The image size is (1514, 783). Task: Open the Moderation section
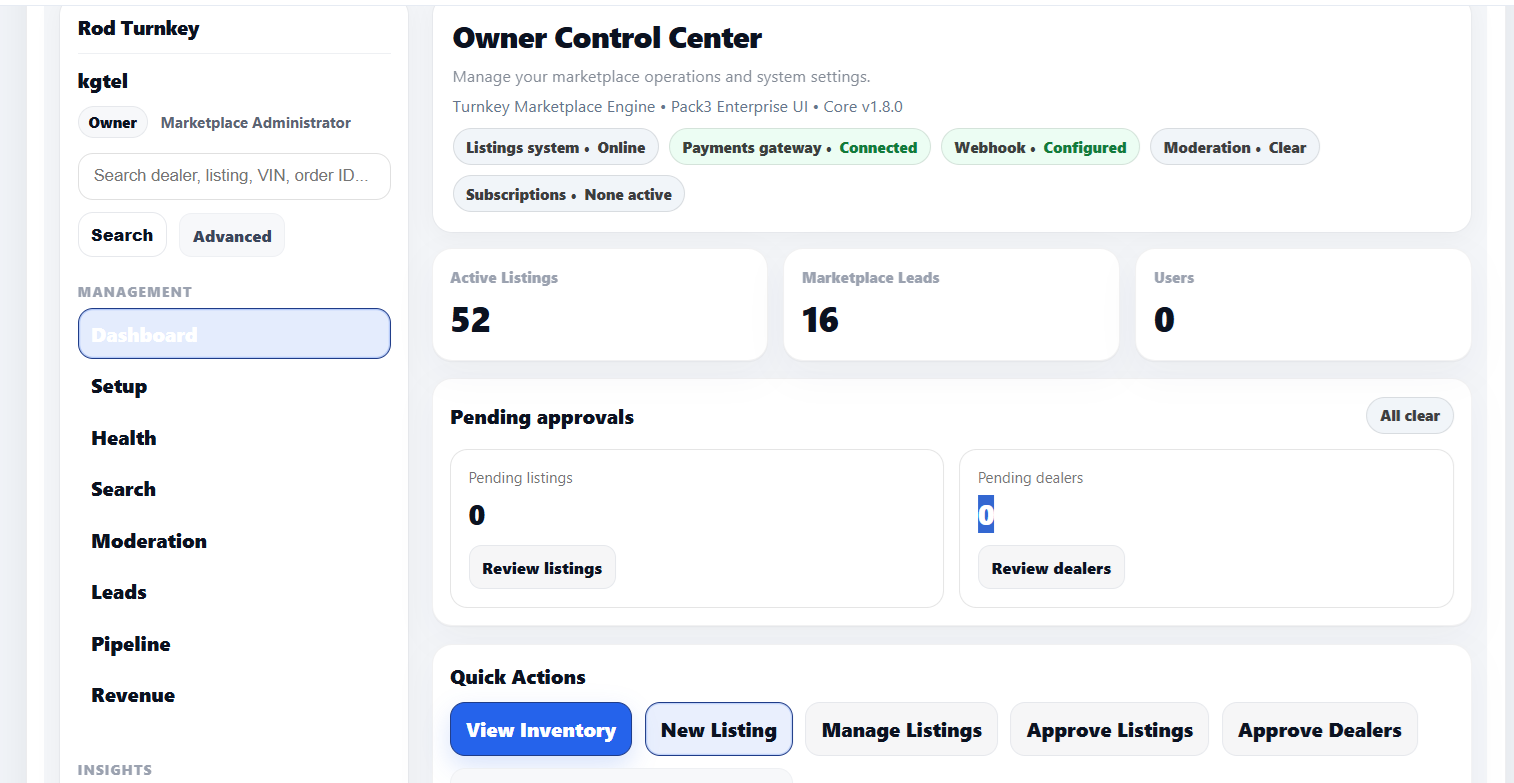point(148,540)
